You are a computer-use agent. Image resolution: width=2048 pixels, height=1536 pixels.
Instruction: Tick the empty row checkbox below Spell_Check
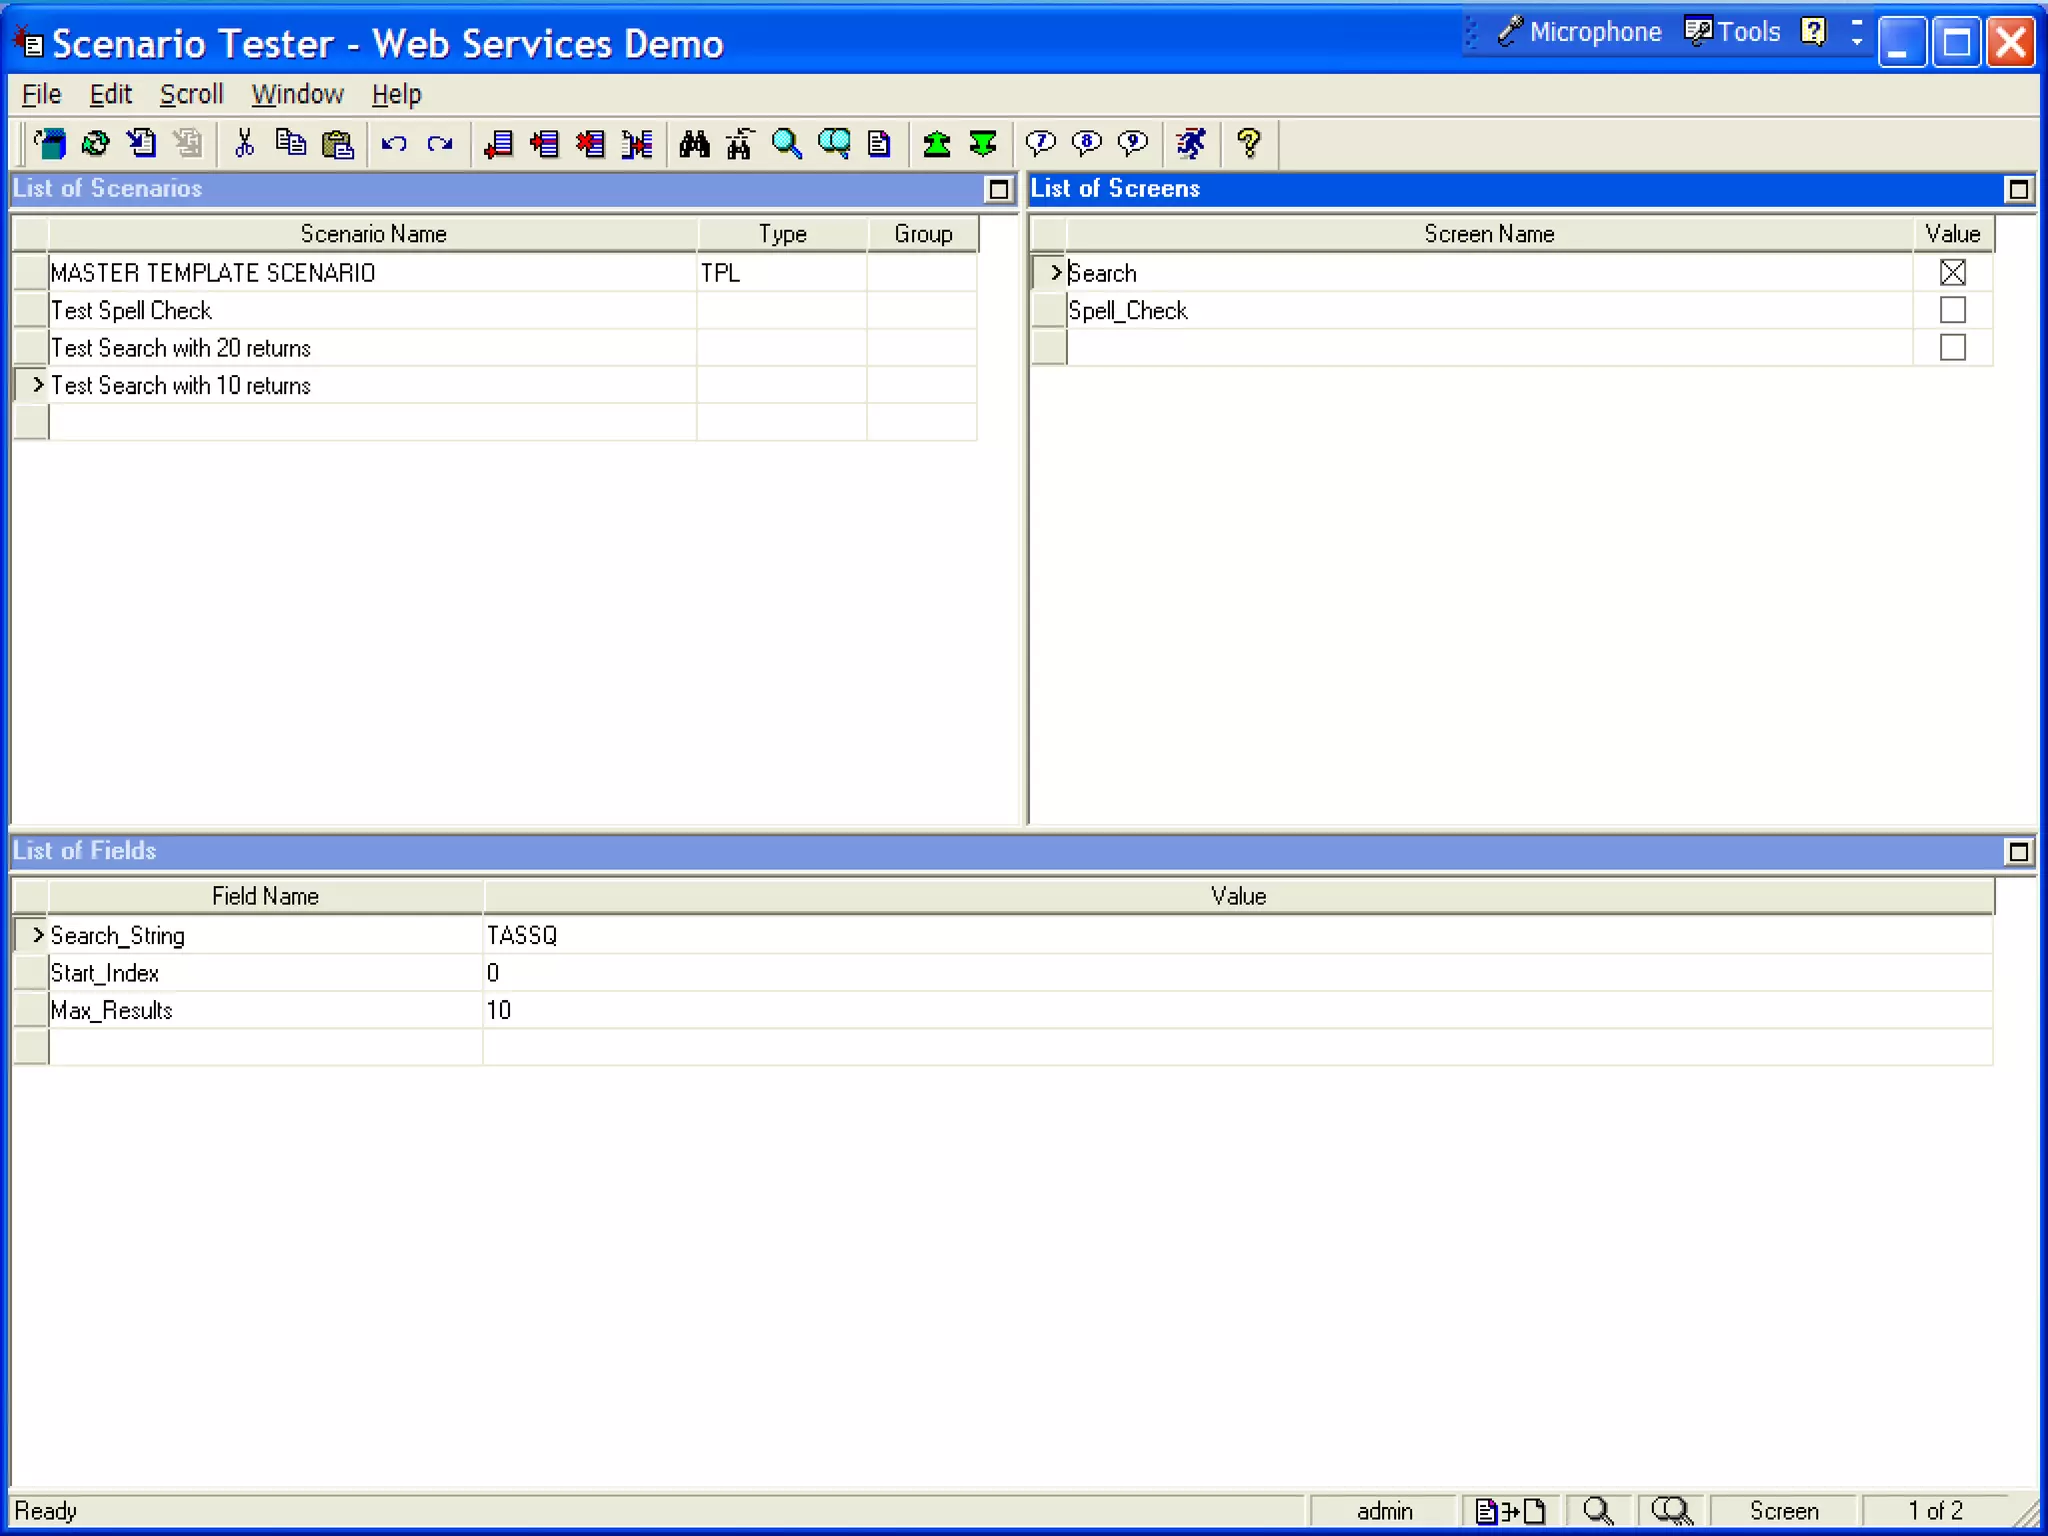tap(1951, 347)
